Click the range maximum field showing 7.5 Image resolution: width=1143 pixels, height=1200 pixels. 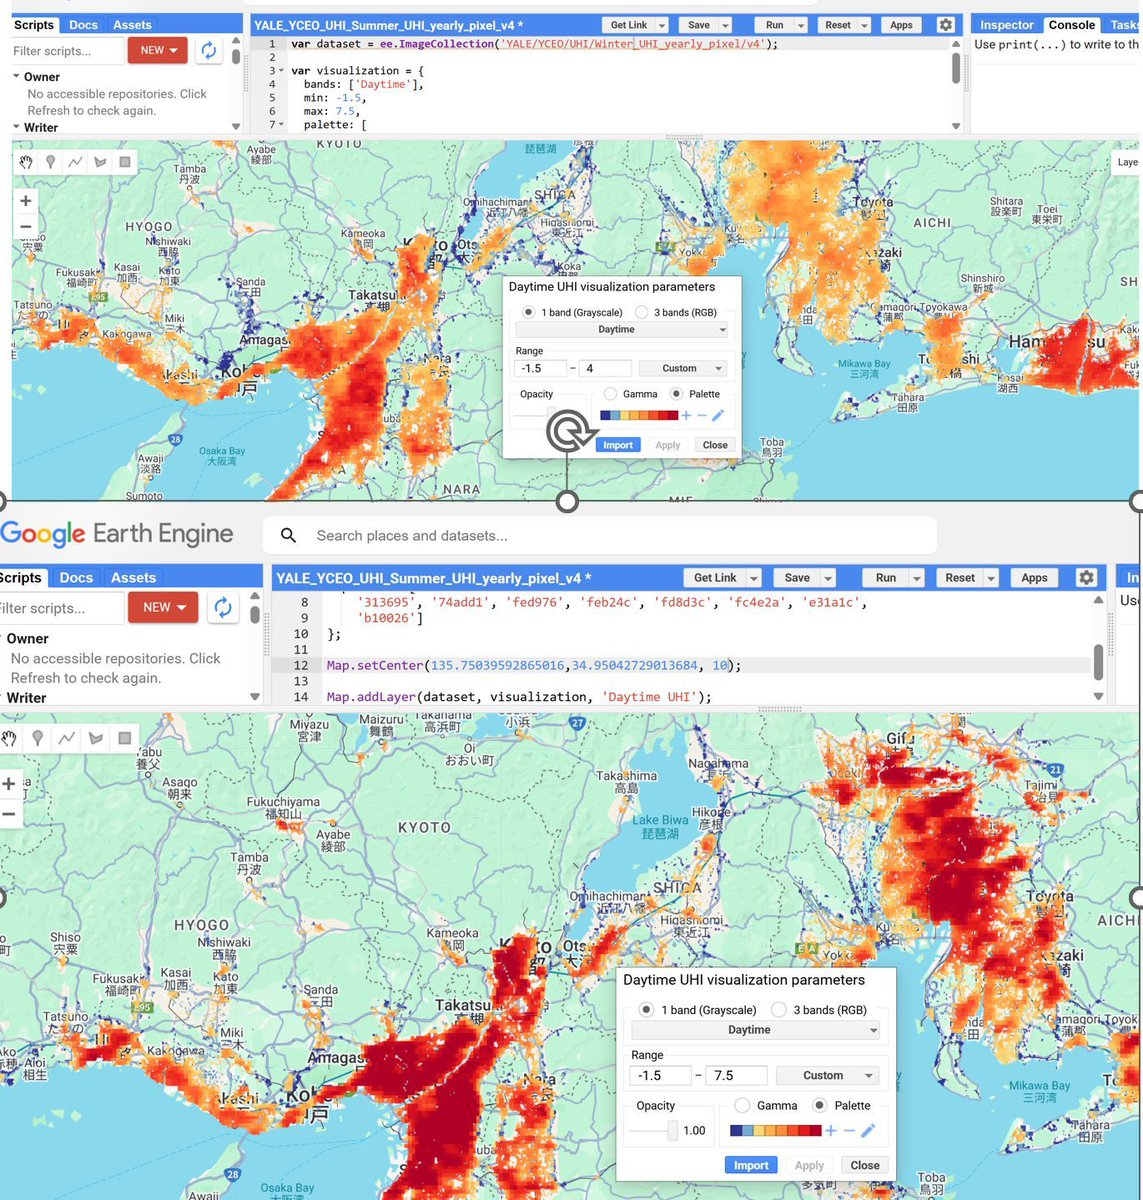click(738, 1076)
